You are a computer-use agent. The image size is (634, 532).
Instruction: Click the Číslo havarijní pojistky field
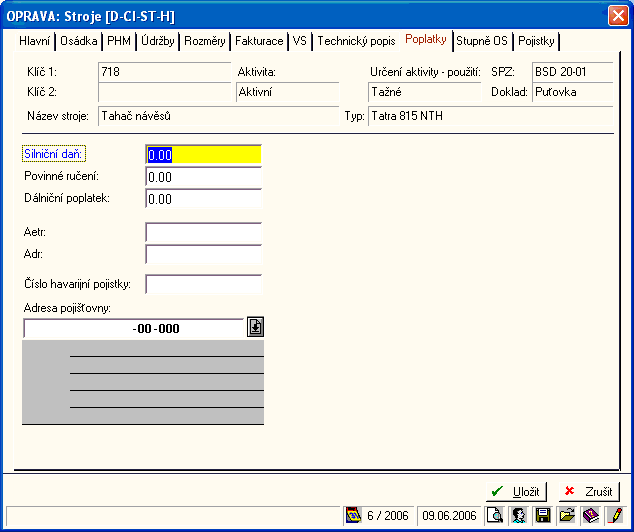tap(203, 285)
